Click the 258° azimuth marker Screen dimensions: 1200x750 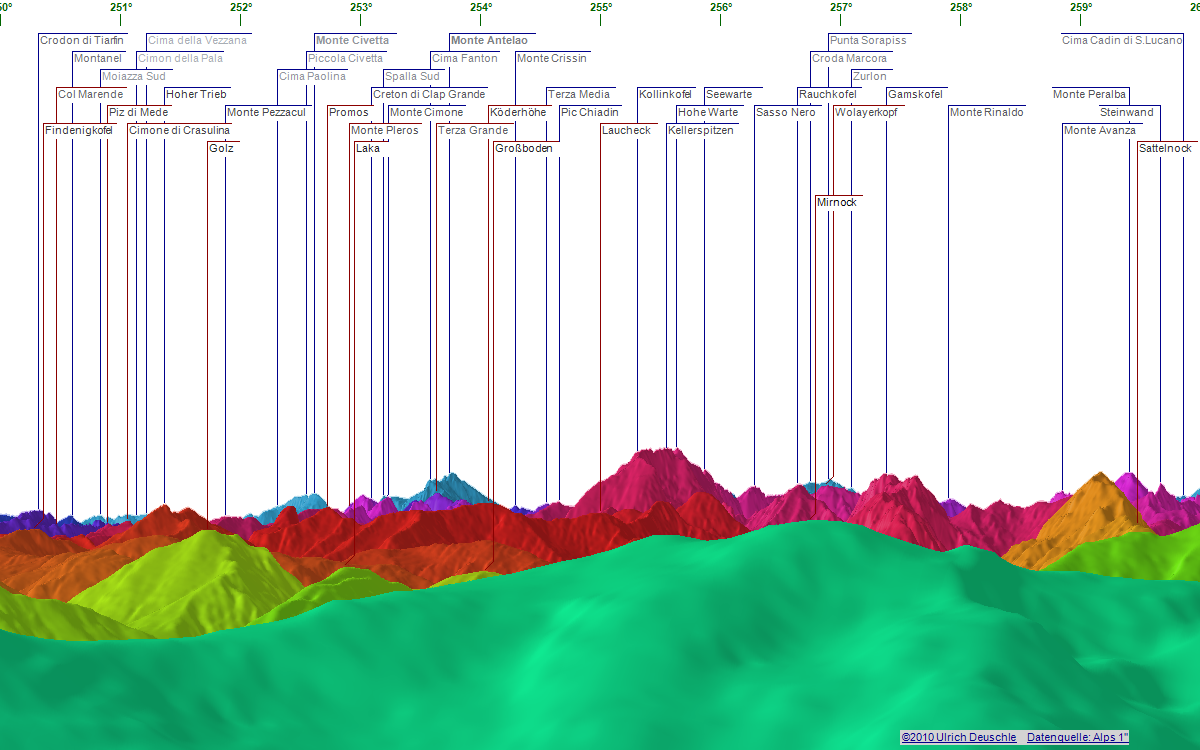[961, 7]
